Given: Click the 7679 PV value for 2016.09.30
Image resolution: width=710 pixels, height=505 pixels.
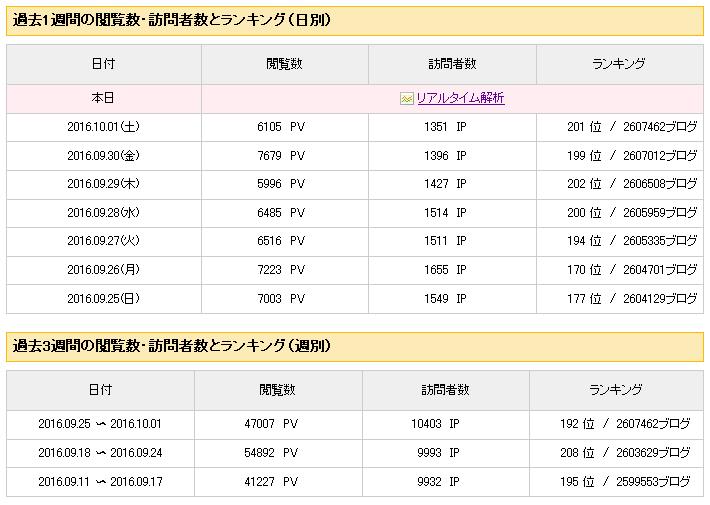Looking at the screenshot, I should pyautogui.click(x=281, y=156).
